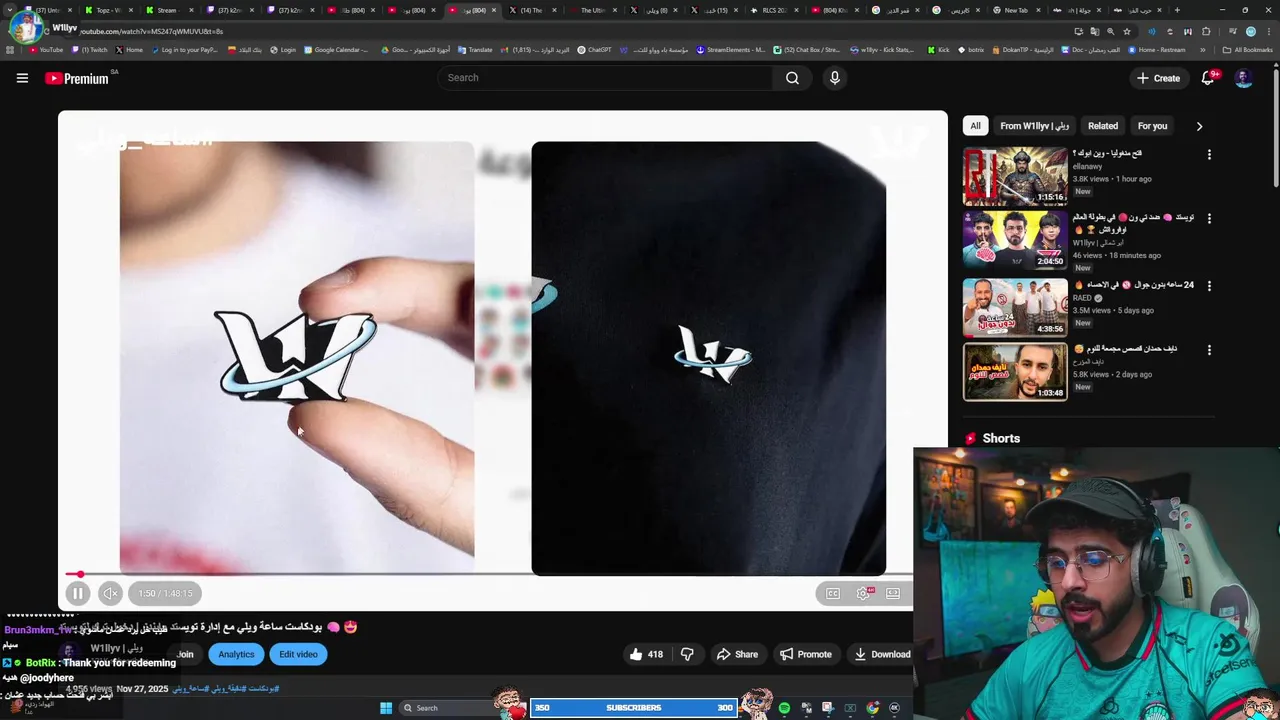Open the 1:03:48 video thumbnail
The height and width of the screenshot is (720, 1280).
pos(1015,371)
